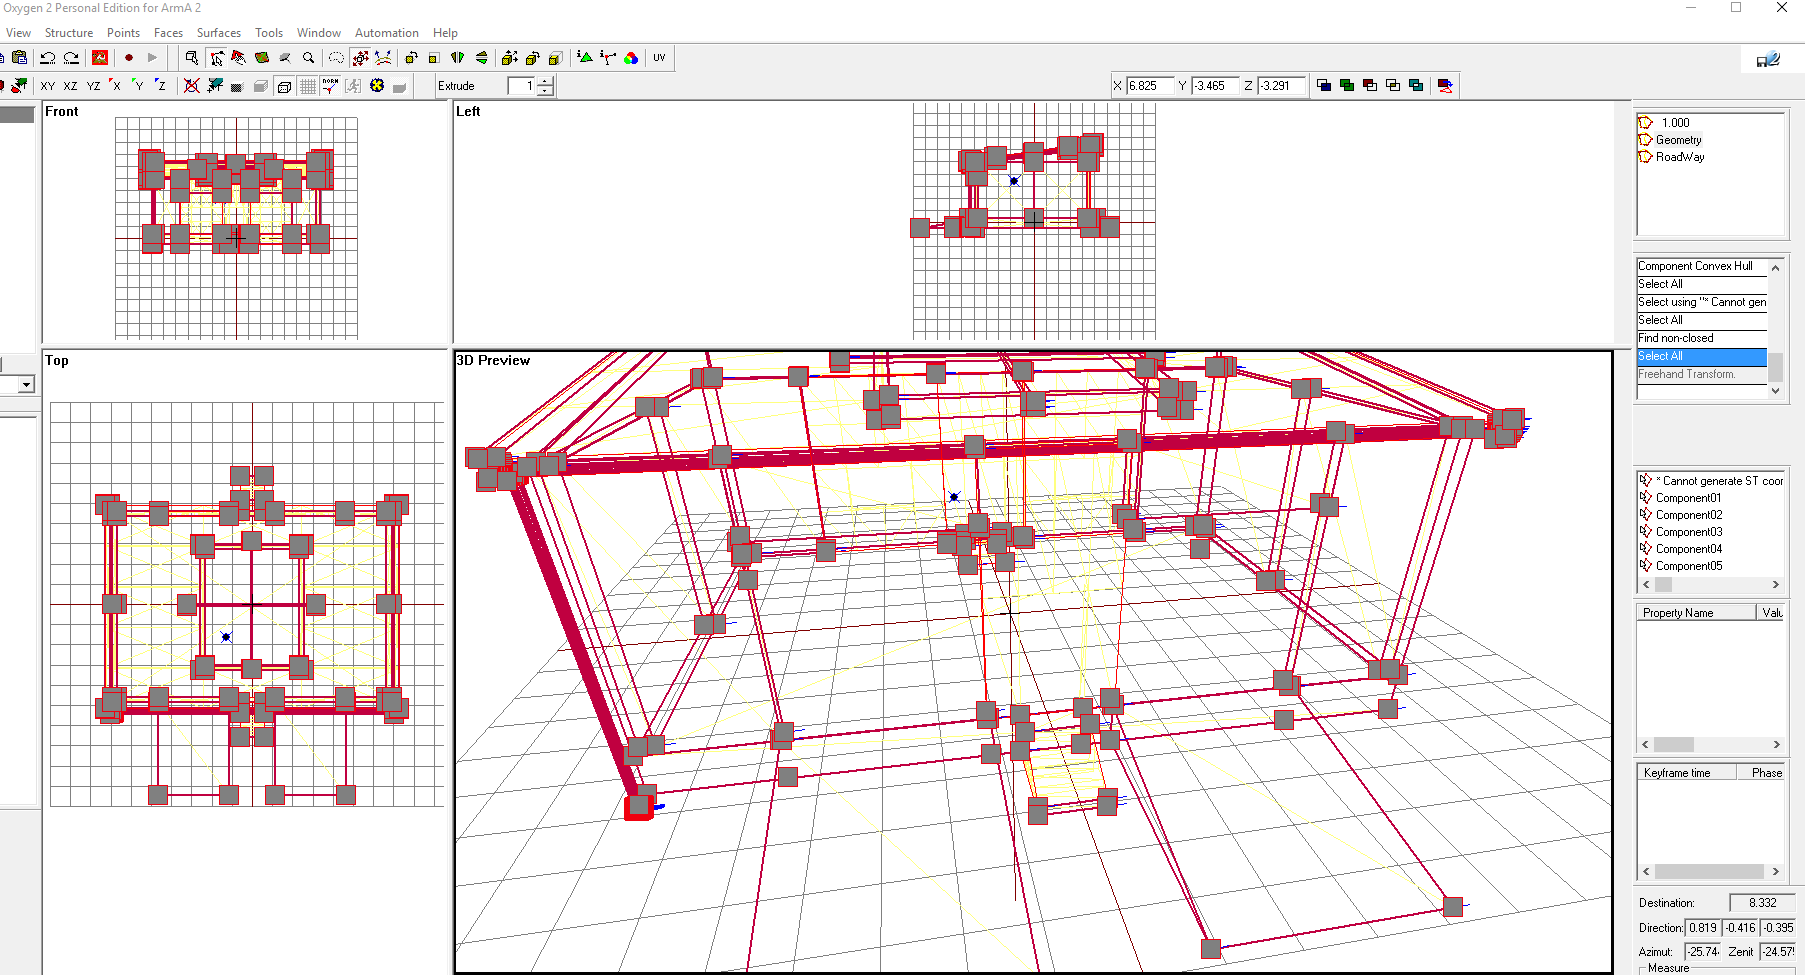Select the Component03 named selection
Viewport: 1805px width, 975px height.
click(1689, 532)
